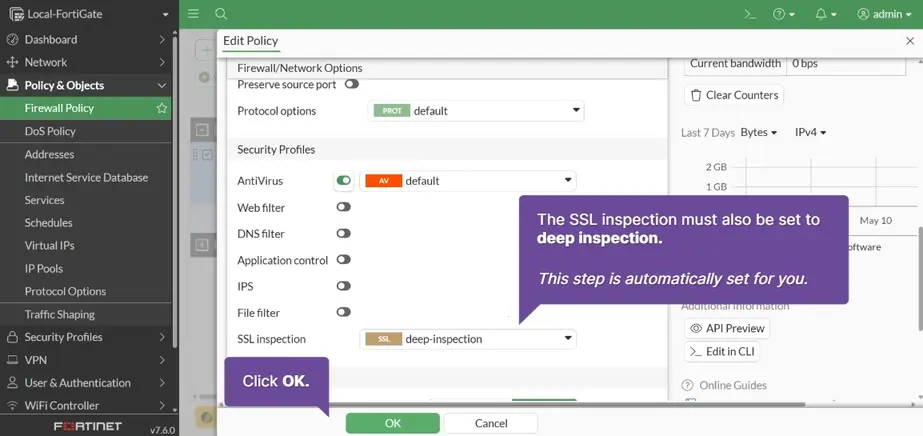The image size is (923, 436).
Task: Collapse the Policy & Objects chevron
Action: (162, 85)
